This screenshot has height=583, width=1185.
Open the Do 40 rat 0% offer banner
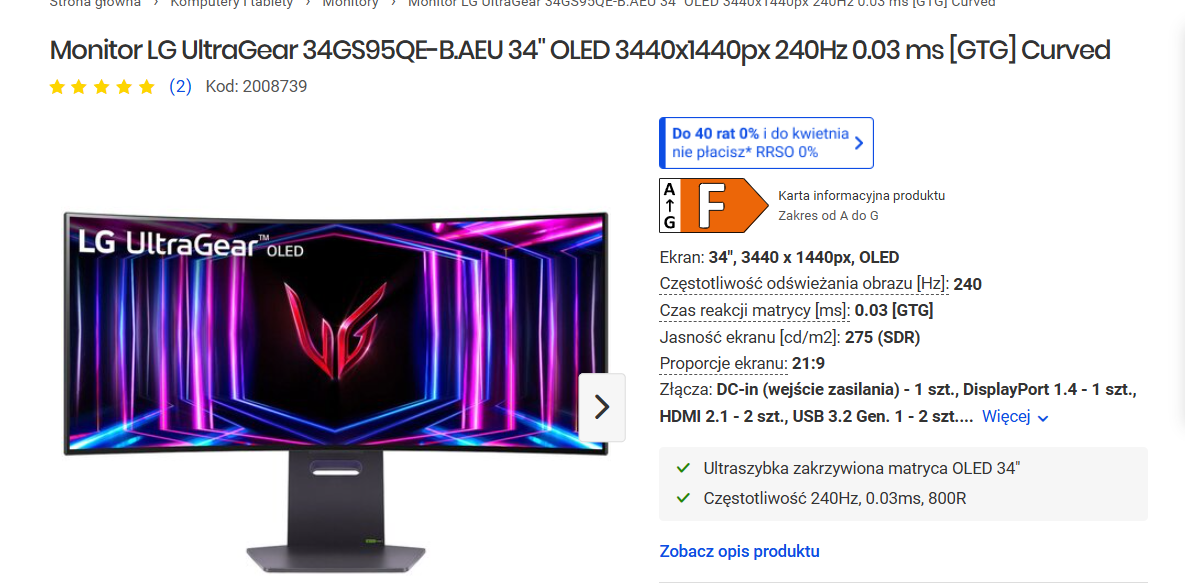pyautogui.click(x=766, y=143)
